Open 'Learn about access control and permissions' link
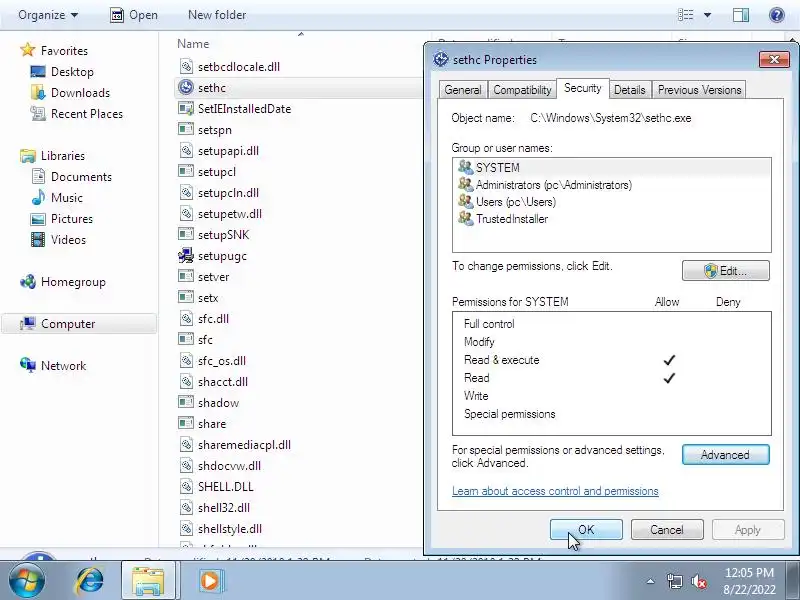Viewport: 800px width, 600px height. pyautogui.click(x=555, y=491)
